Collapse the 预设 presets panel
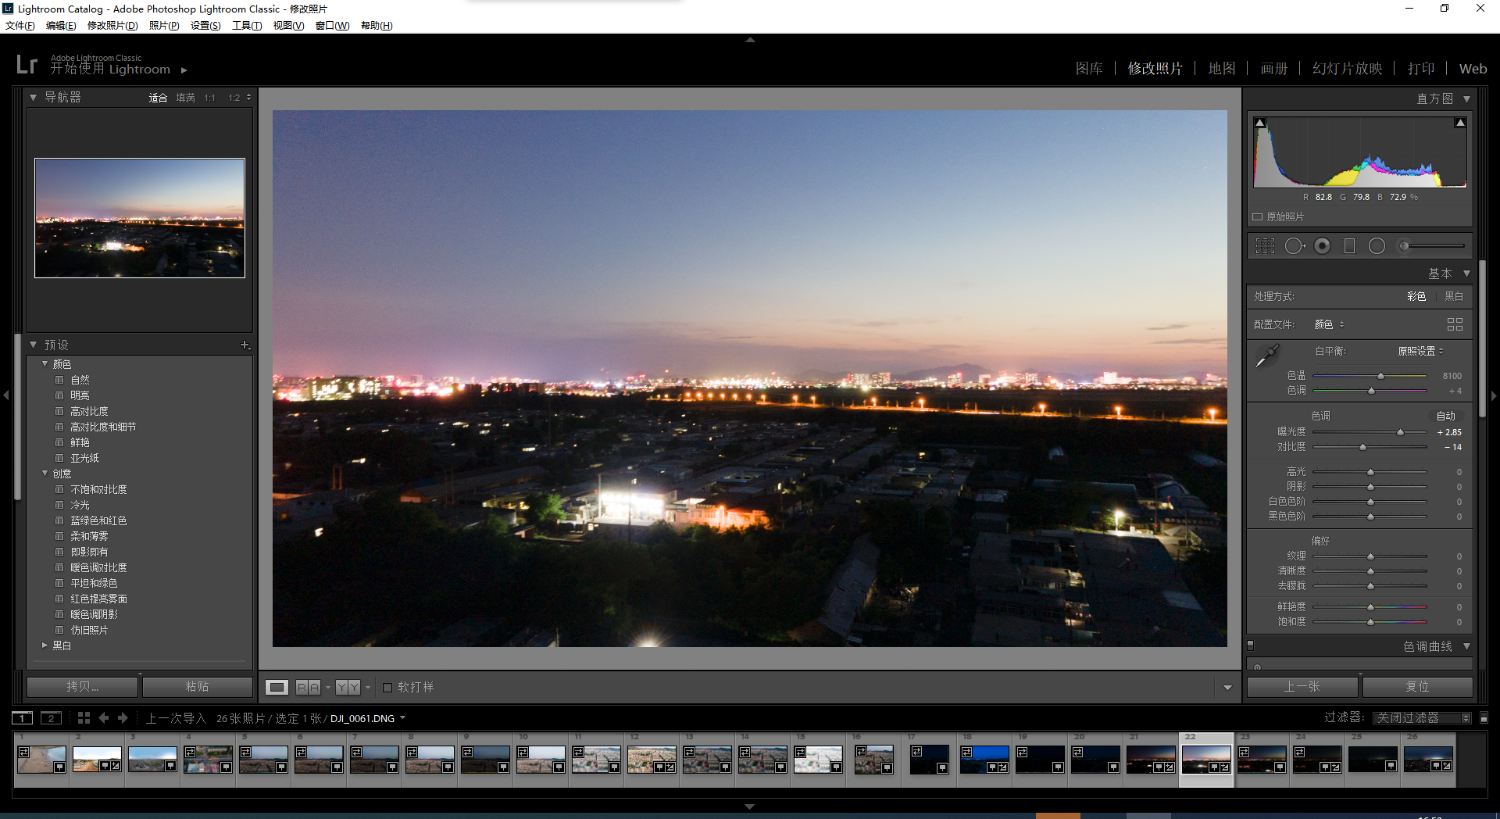The image size is (1500, 819). 33,345
